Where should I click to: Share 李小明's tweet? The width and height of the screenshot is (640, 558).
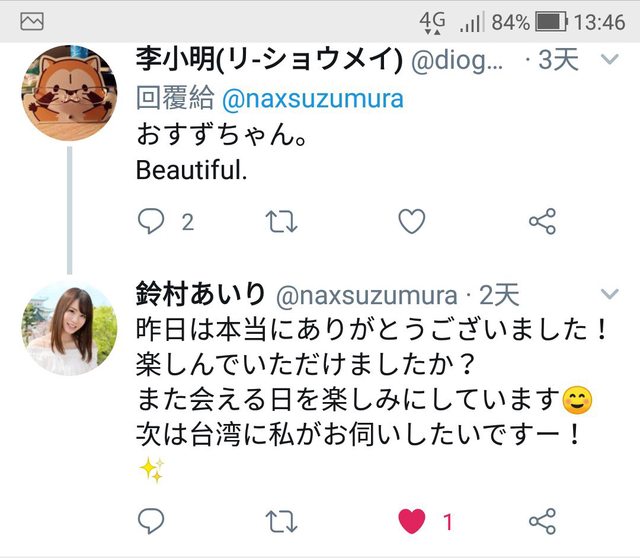coord(542,222)
